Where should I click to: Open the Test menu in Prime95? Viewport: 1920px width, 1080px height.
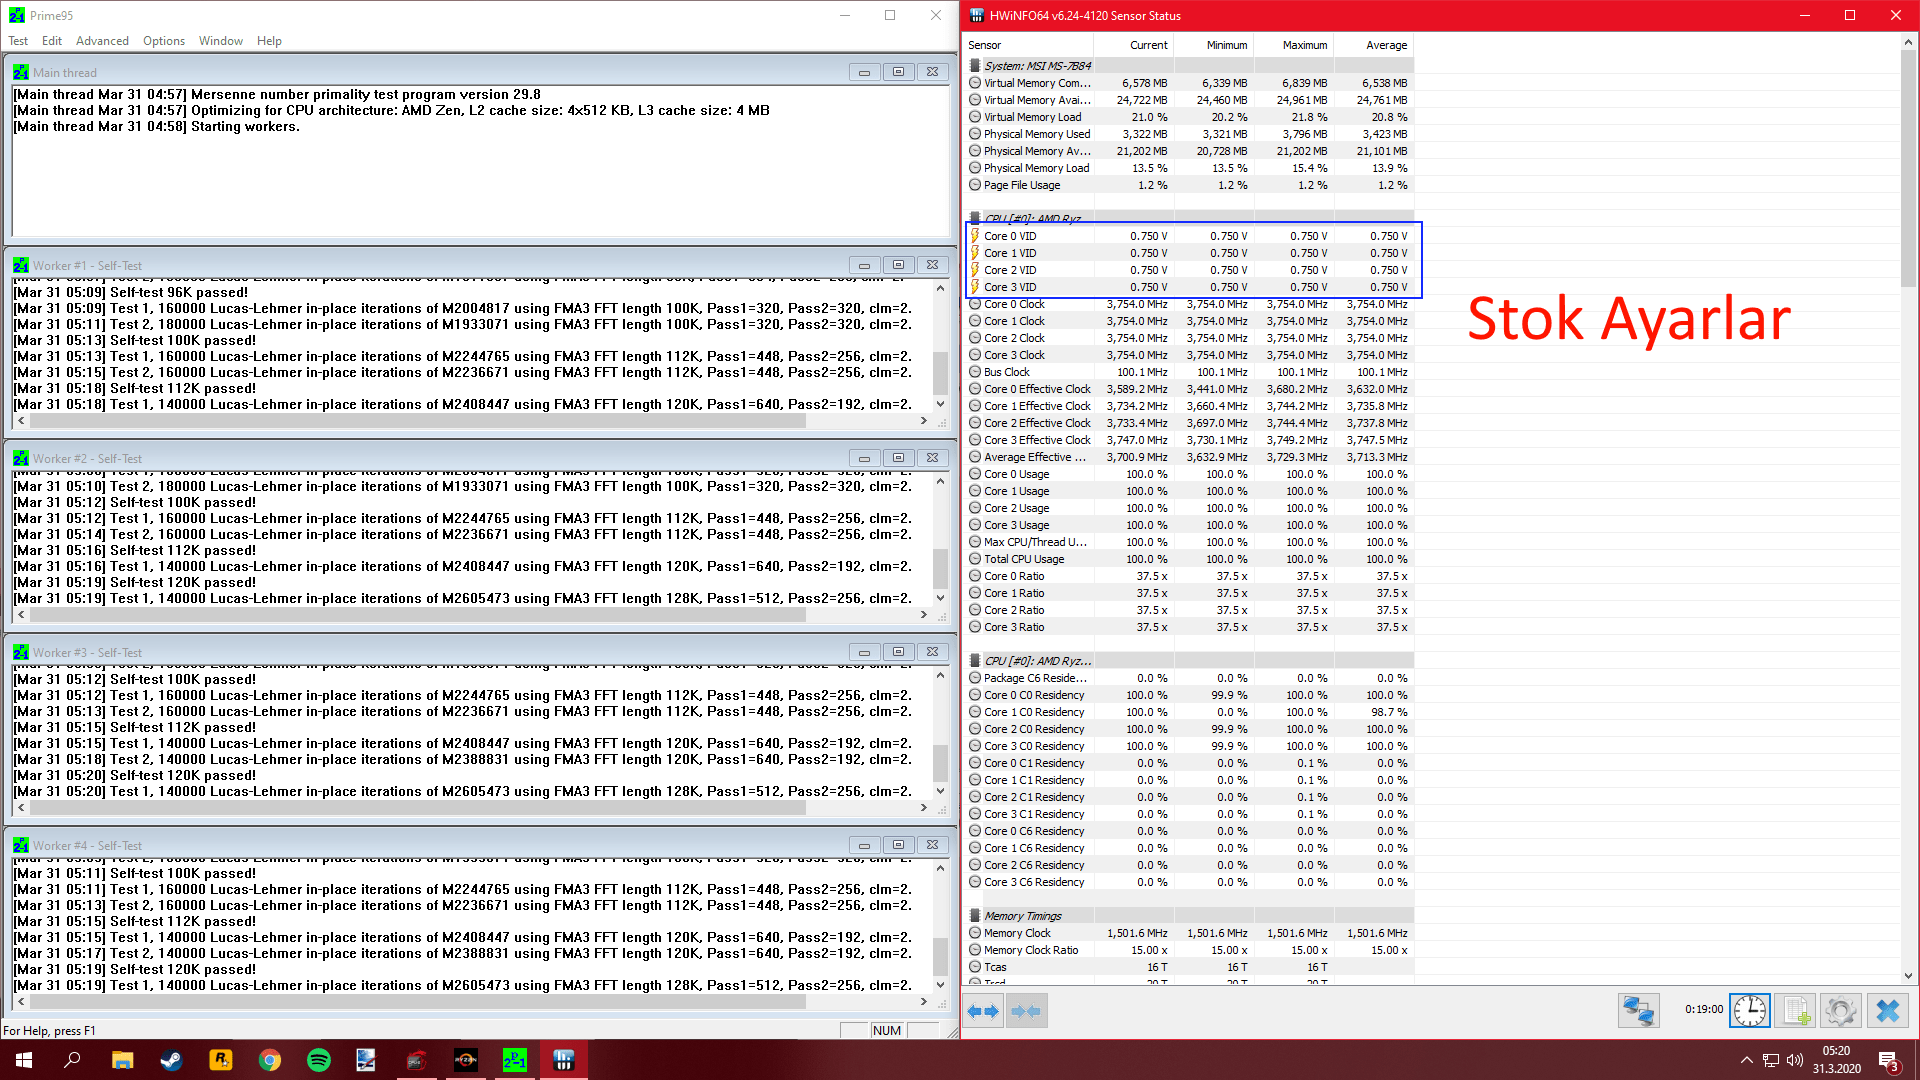18,41
